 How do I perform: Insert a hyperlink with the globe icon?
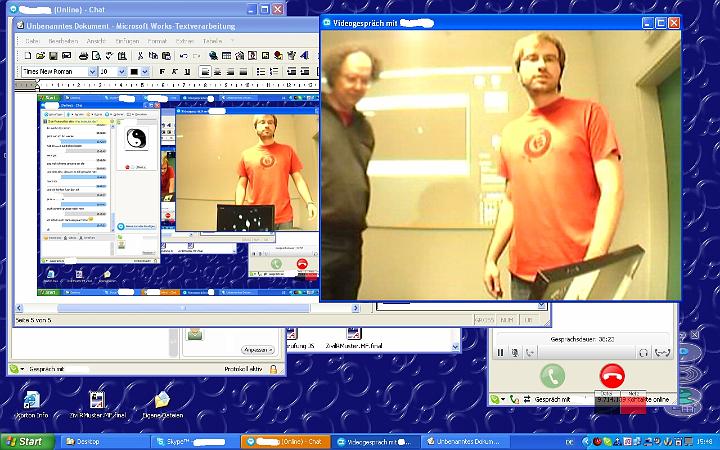[213, 56]
